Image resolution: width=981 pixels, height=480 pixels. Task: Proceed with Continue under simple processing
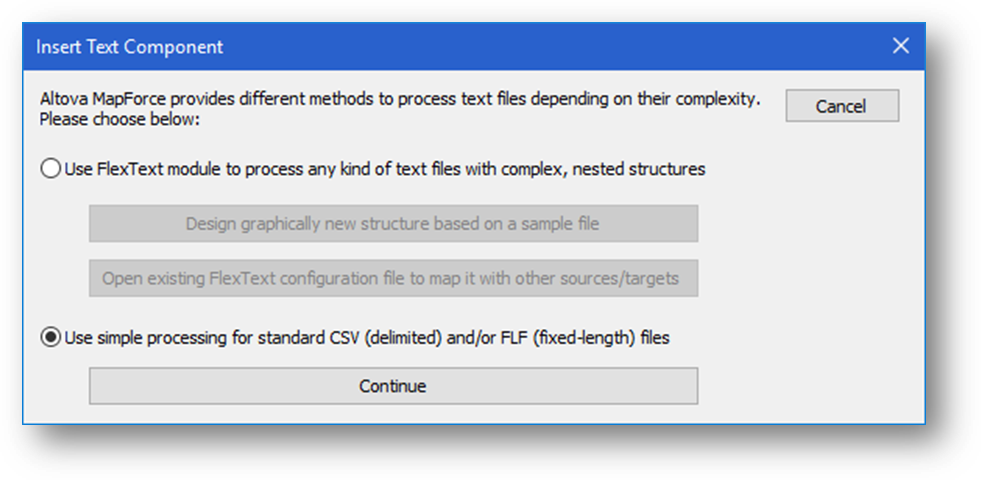[x=393, y=386]
